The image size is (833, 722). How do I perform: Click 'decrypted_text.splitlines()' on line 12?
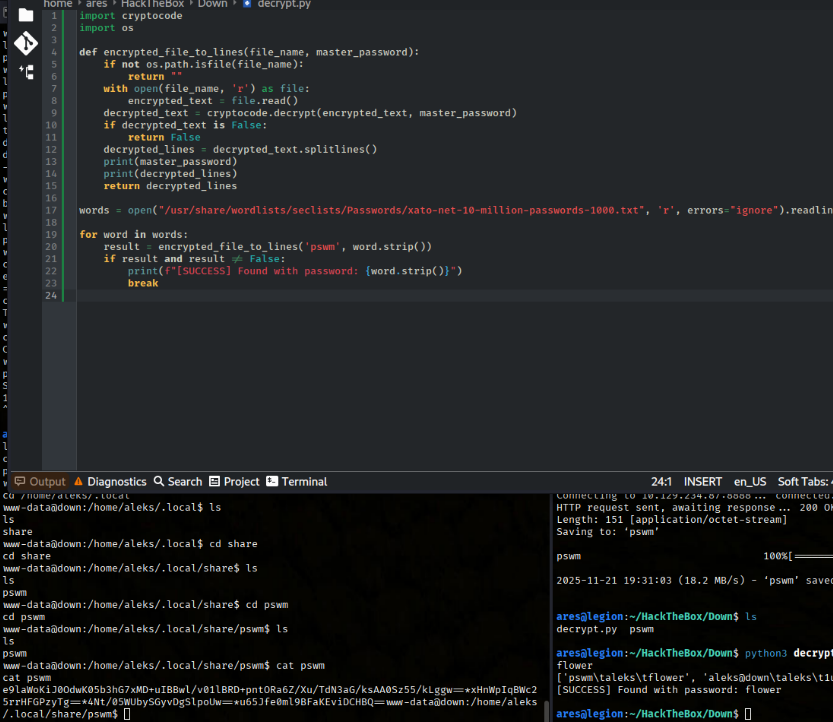(295, 149)
